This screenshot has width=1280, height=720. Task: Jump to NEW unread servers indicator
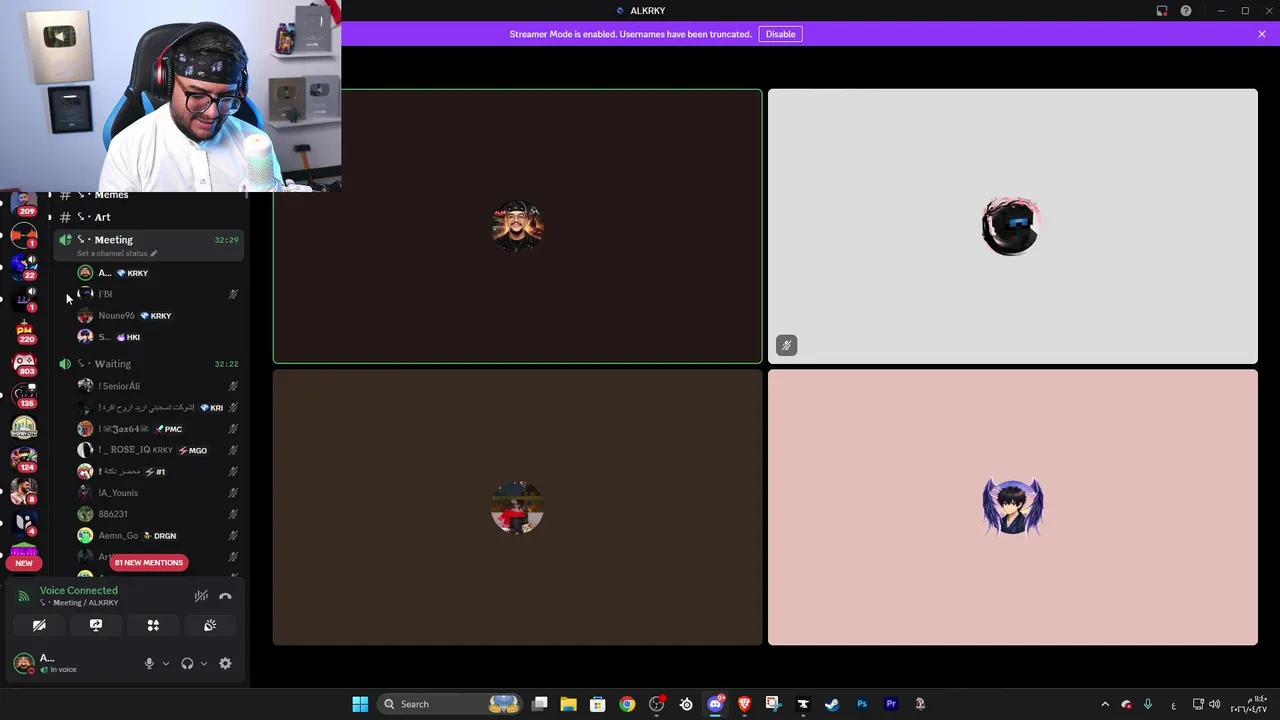click(24, 563)
